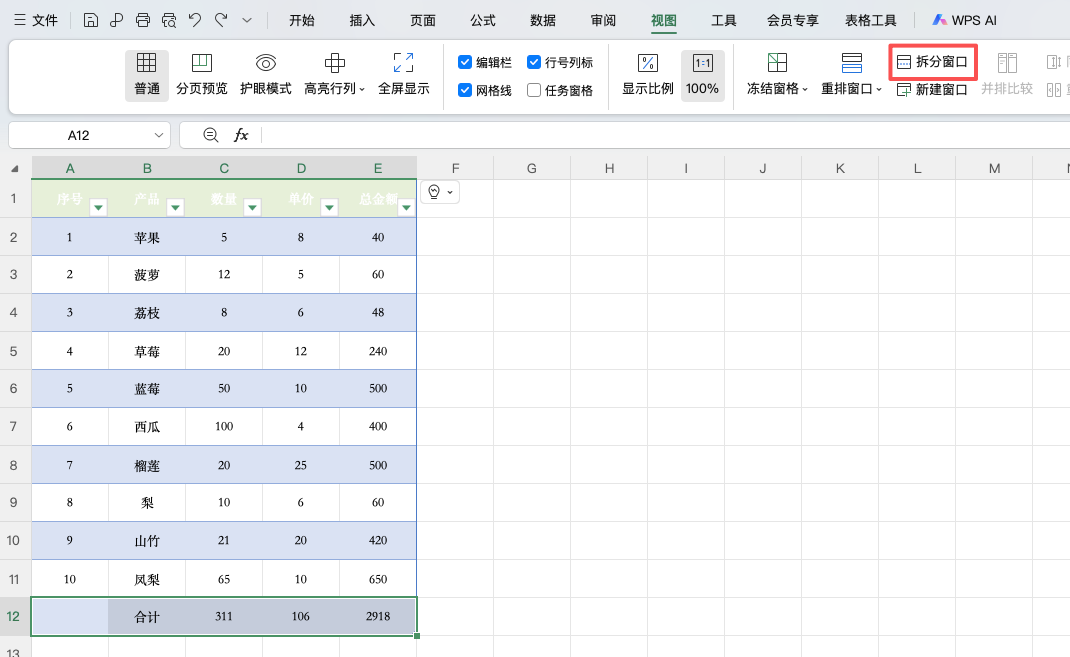Click the export PDF icon beside save
The image size is (1070, 657).
pyautogui.click(x=117, y=20)
